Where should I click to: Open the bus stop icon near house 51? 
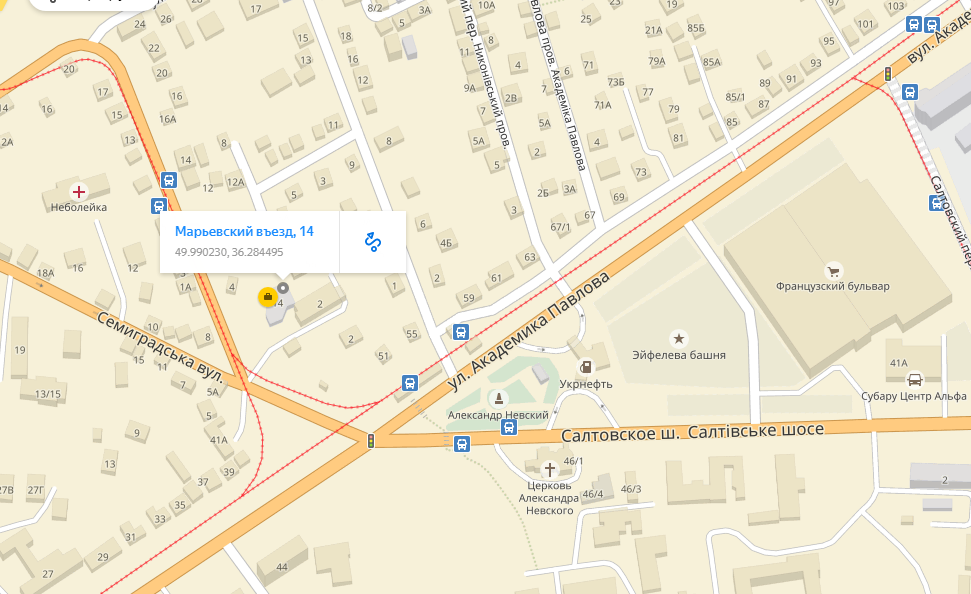pyautogui.click(x=409, y=383)
